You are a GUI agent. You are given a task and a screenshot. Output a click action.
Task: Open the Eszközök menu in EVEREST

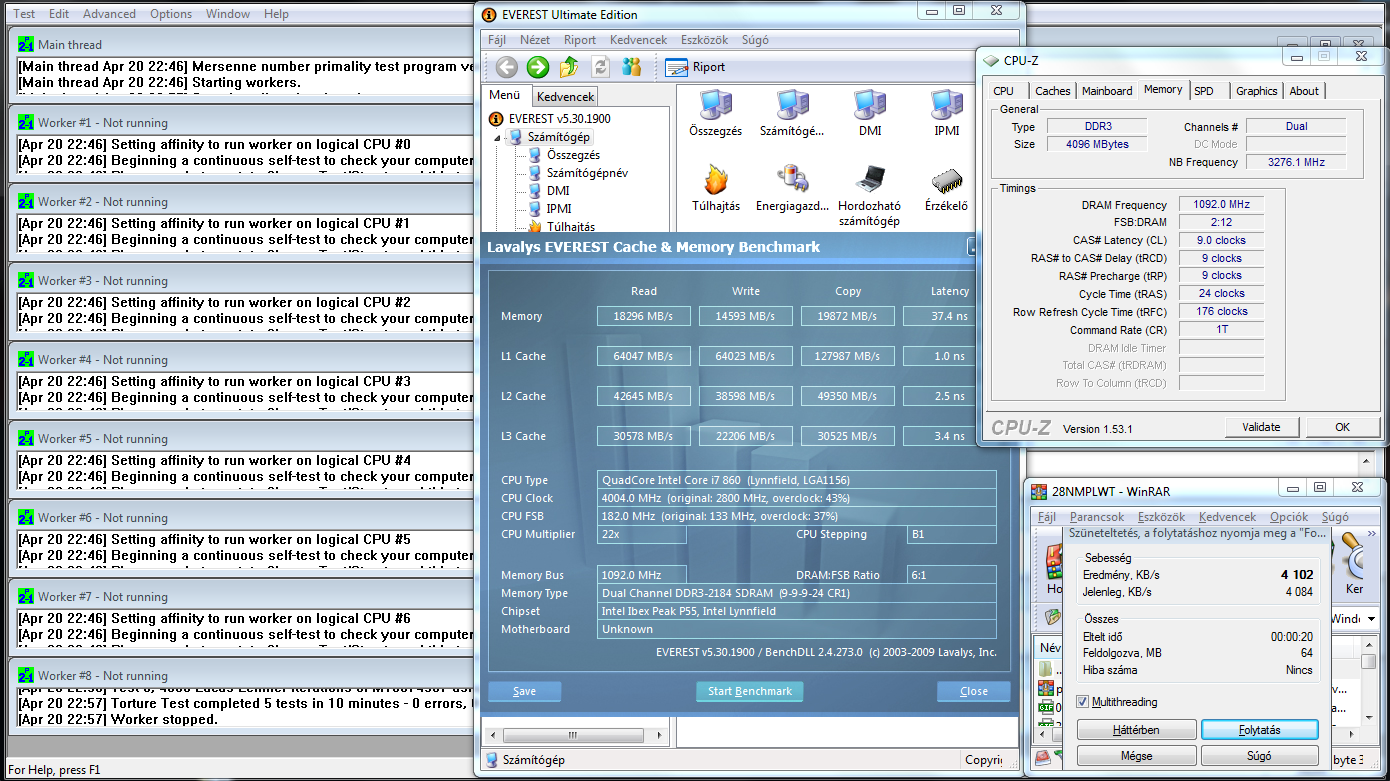(x=704, y=40)
